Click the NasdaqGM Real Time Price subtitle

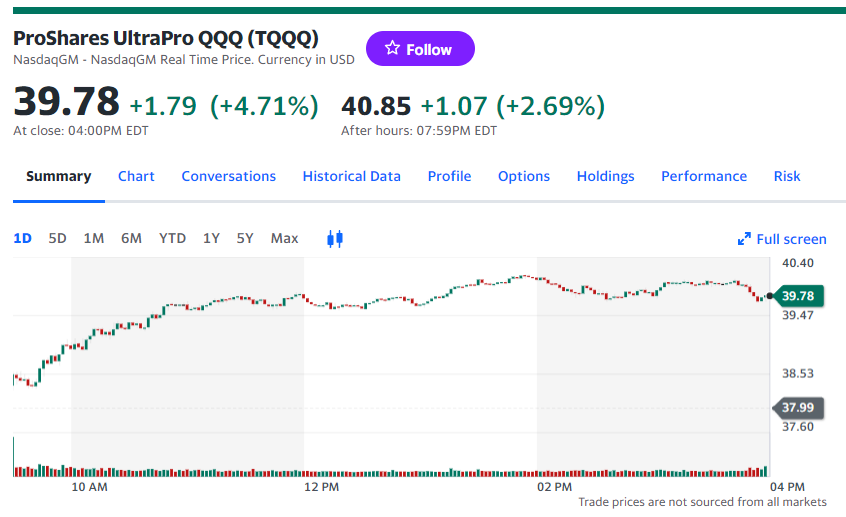183,59
